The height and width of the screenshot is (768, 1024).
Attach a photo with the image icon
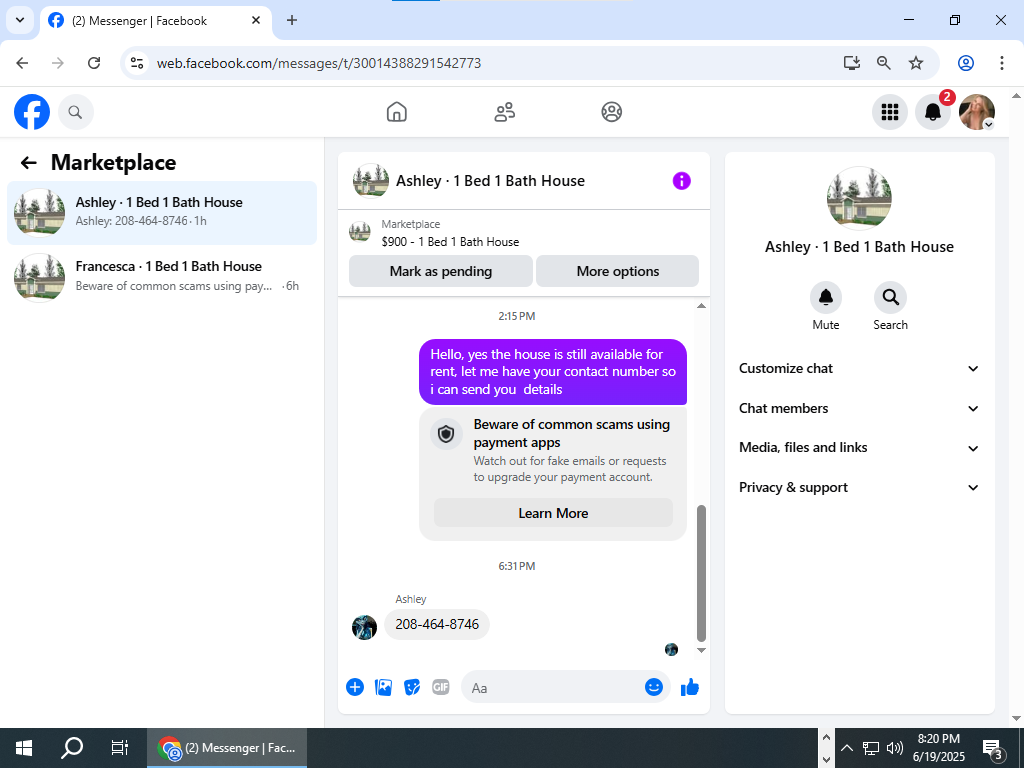click(383, 687)
